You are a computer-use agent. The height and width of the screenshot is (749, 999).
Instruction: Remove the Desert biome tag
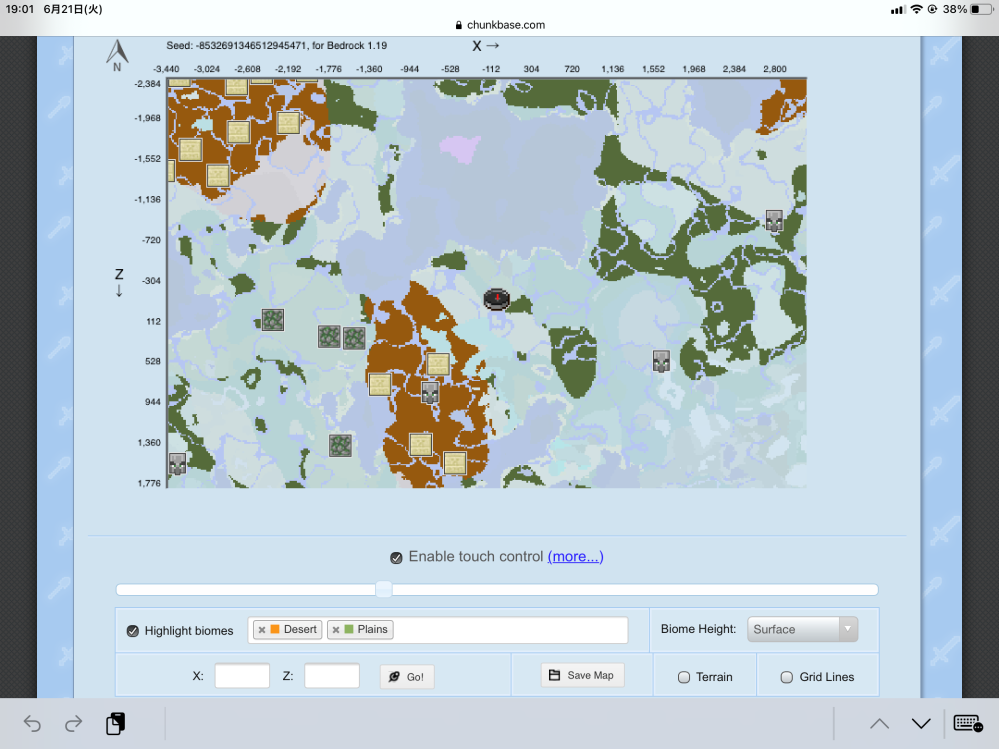tap(262, 630)
